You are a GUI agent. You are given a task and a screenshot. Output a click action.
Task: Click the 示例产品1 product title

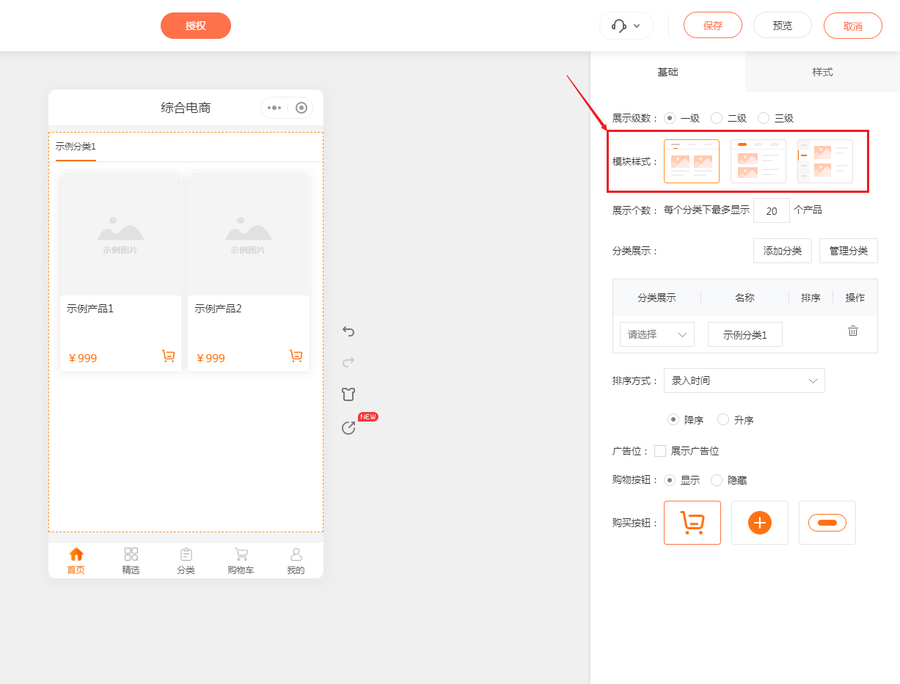(x=90, y=309)
